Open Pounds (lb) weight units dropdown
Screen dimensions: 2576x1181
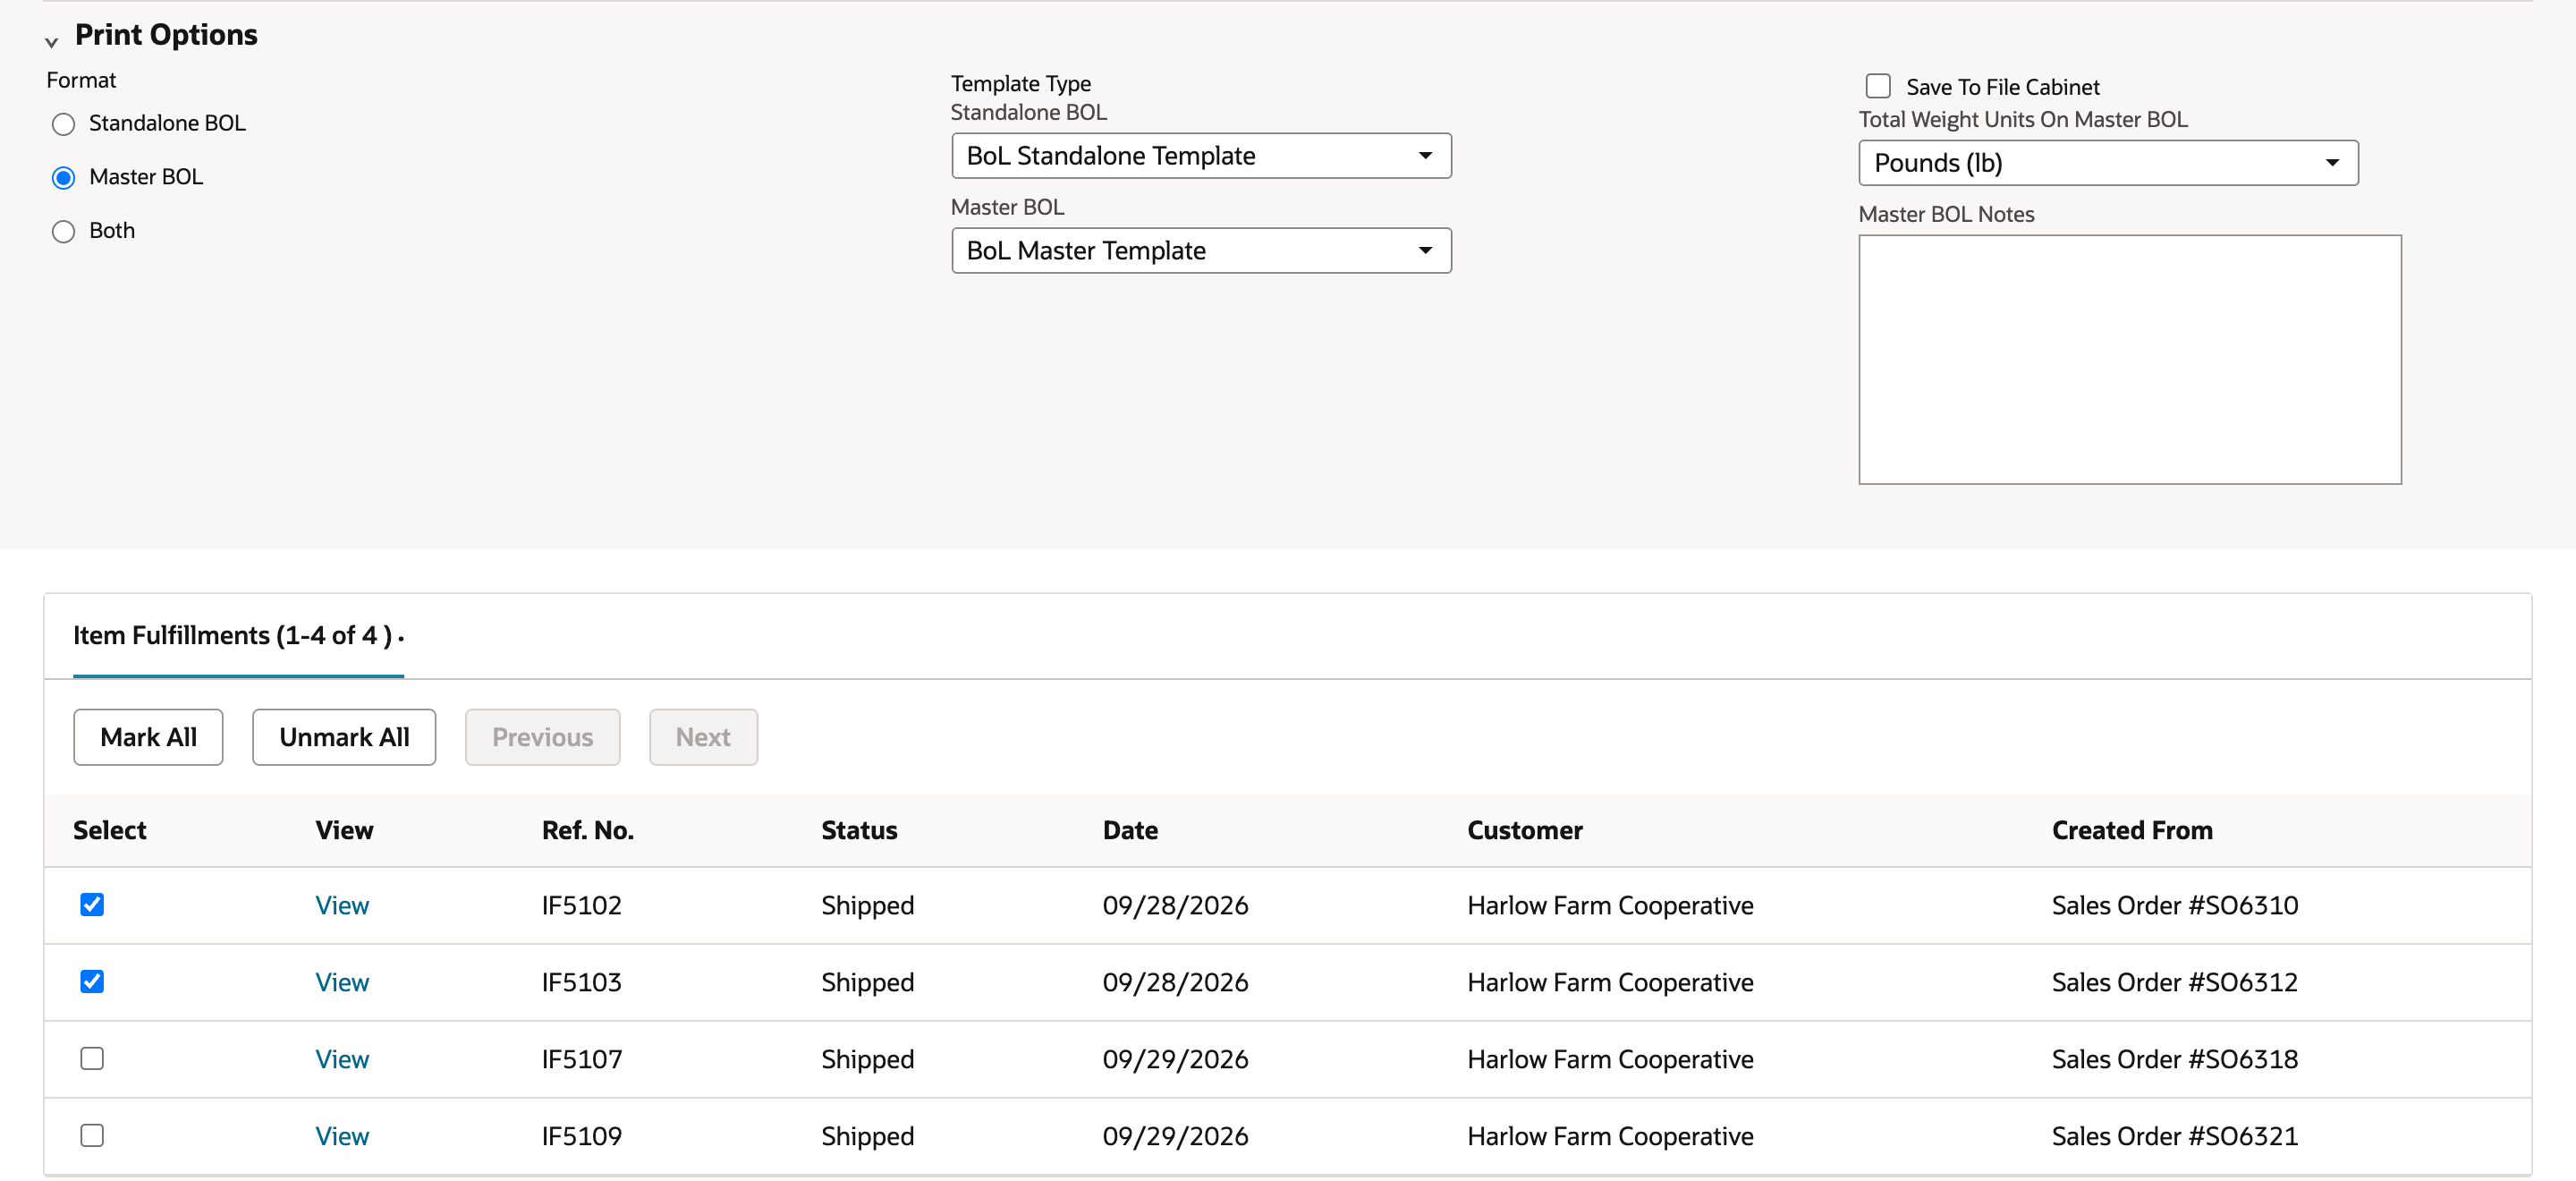(x=2108, y=163)
